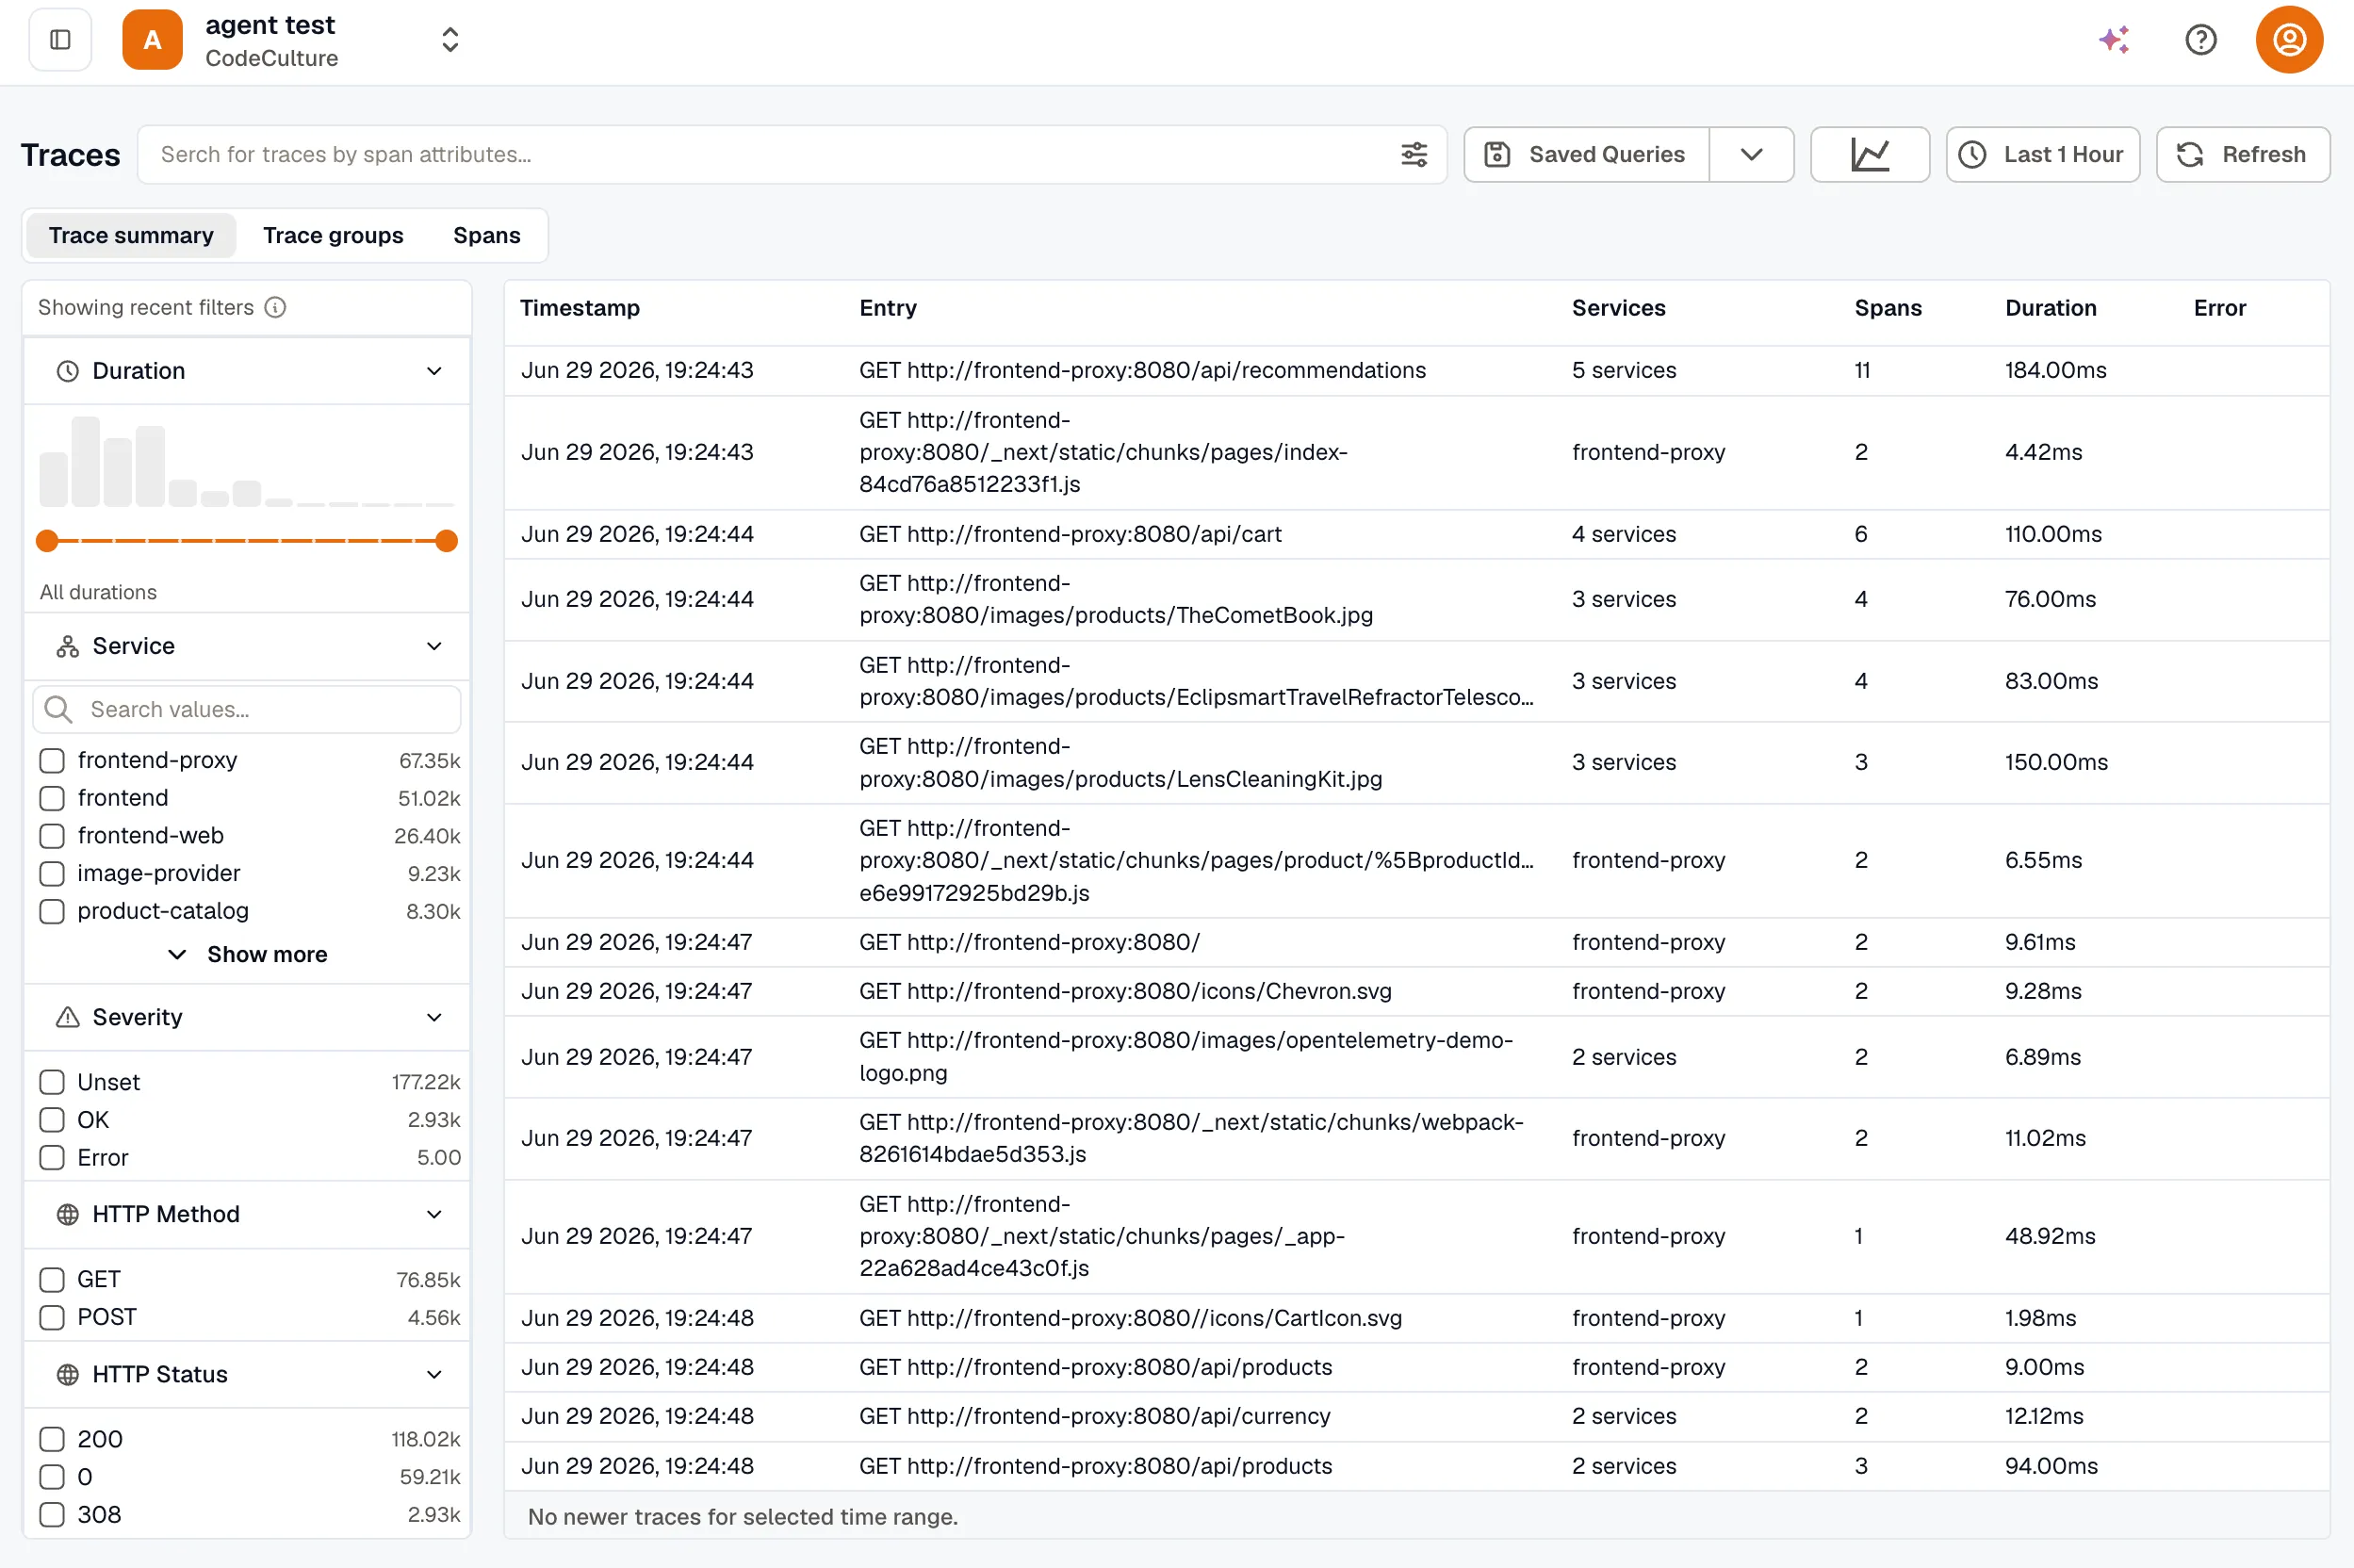Viewport: 2354px width, 1568px height.
Task: Click the recent filters info icon
Action: (x=275, y=308)
